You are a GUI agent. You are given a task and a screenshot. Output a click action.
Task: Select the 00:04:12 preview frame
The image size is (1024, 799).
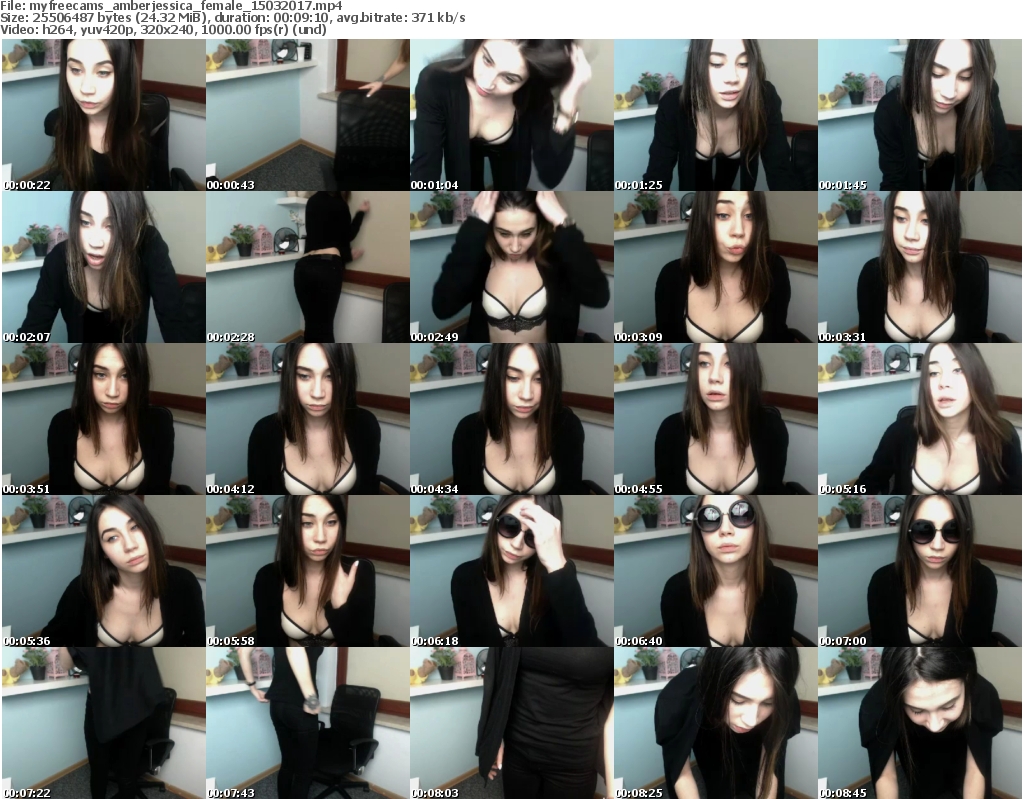[308, 419]
